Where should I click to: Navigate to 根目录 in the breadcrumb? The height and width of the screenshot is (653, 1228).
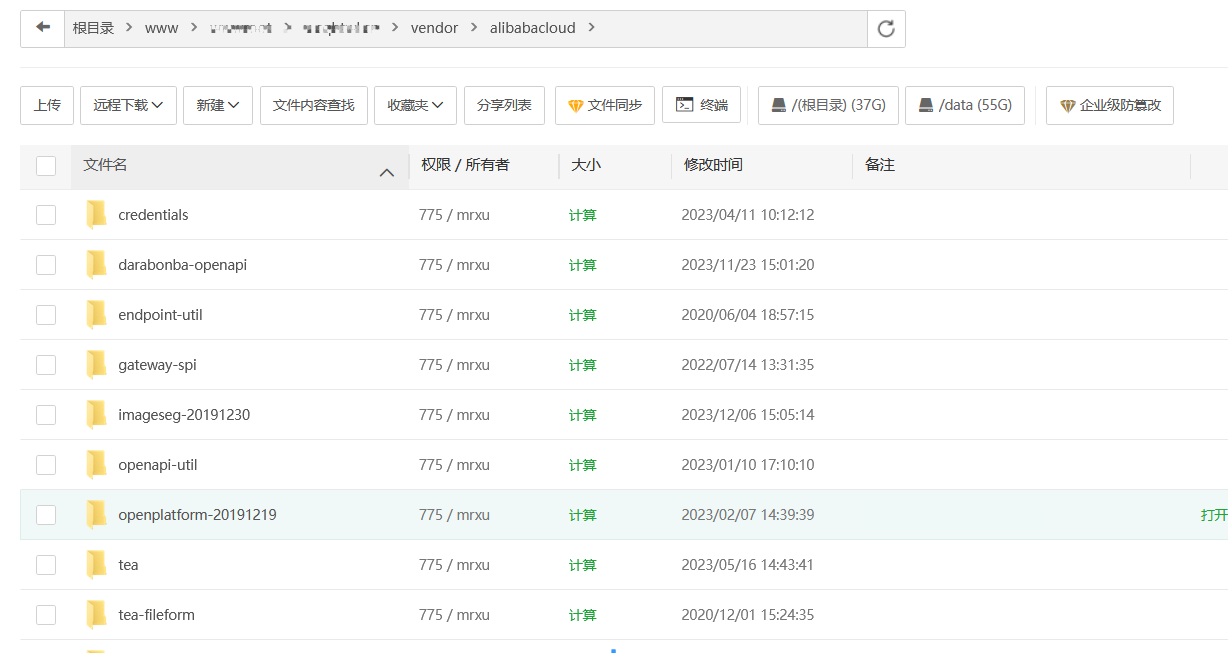93,28
